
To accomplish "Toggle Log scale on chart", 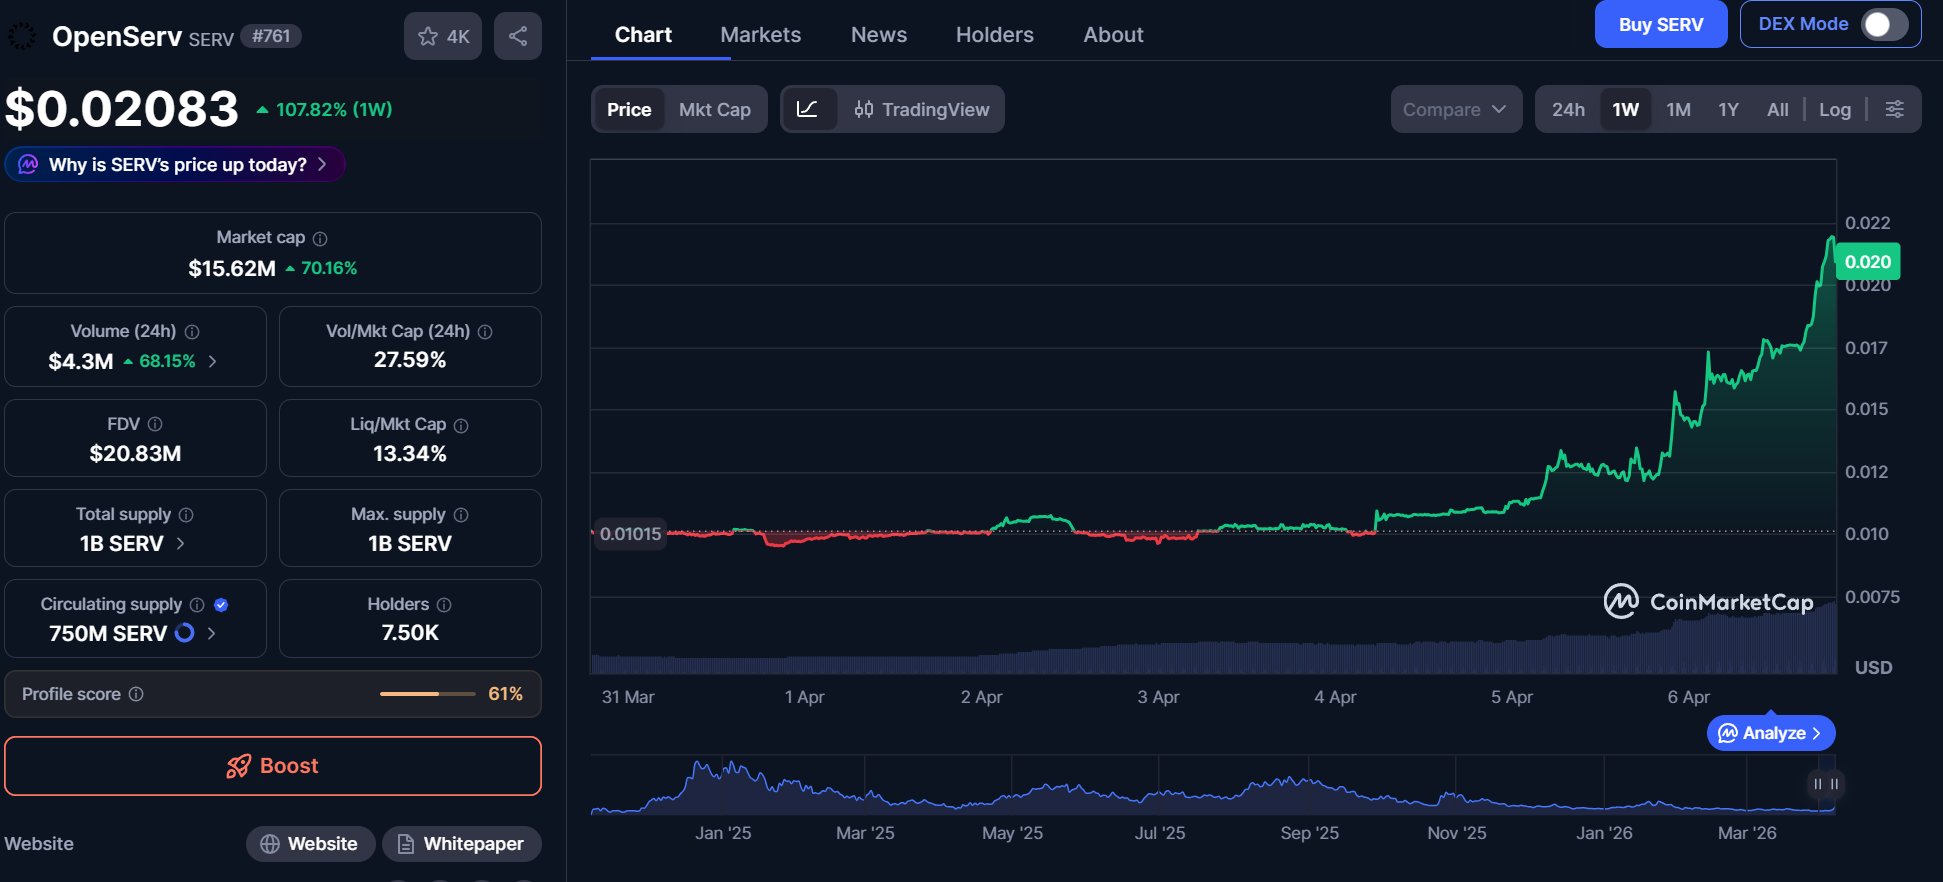I will click(x=1834, y=109).
